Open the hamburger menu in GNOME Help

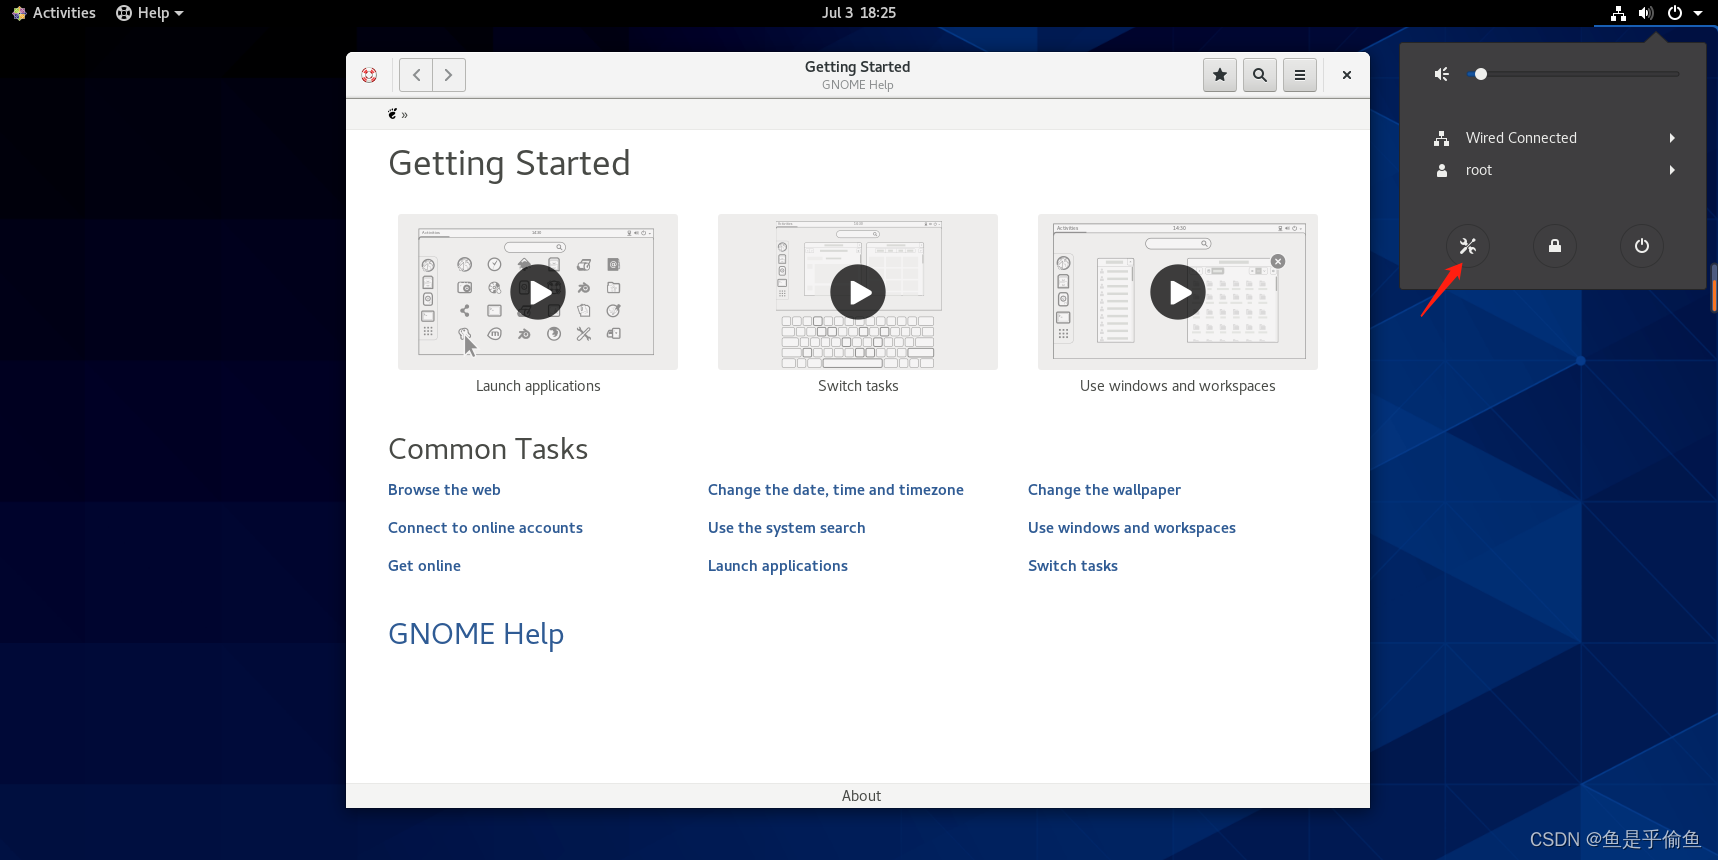1300,75
